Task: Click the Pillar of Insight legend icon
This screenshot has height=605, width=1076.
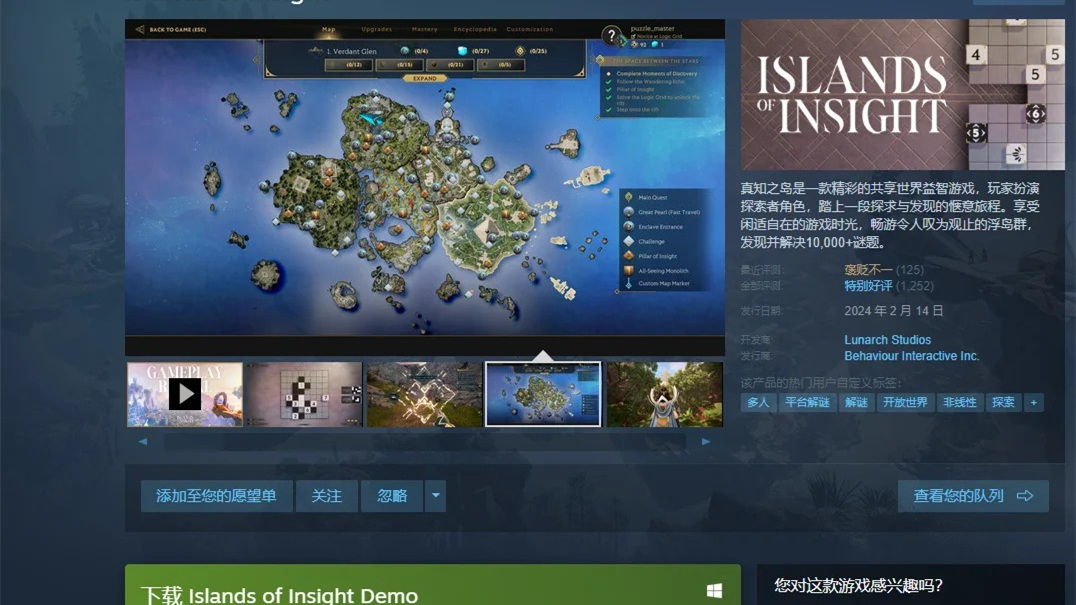Action: [629, 256]
